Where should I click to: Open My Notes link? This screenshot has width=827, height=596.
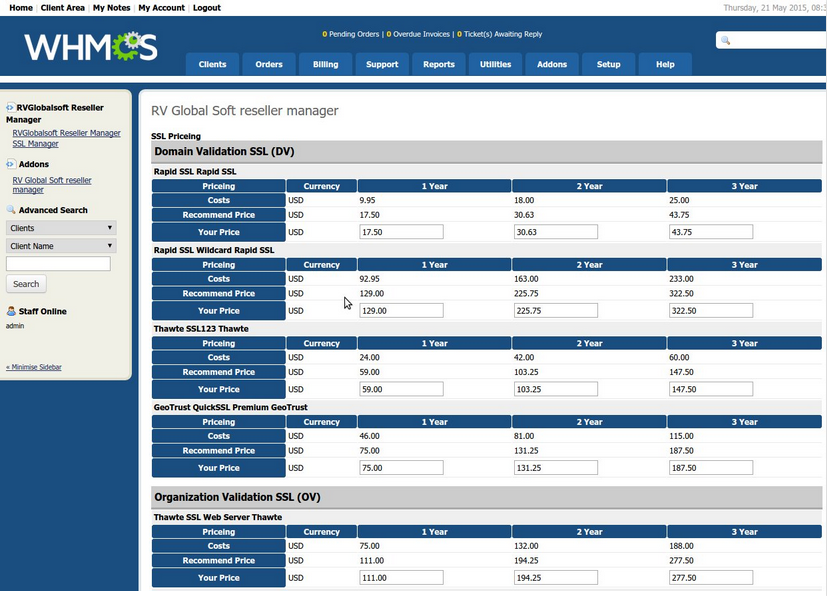tap(111, 7)
